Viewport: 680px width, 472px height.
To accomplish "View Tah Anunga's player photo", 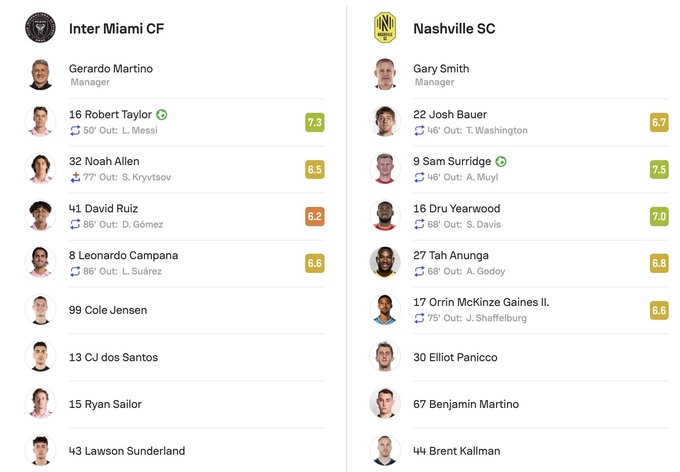I will pos(385,263).
